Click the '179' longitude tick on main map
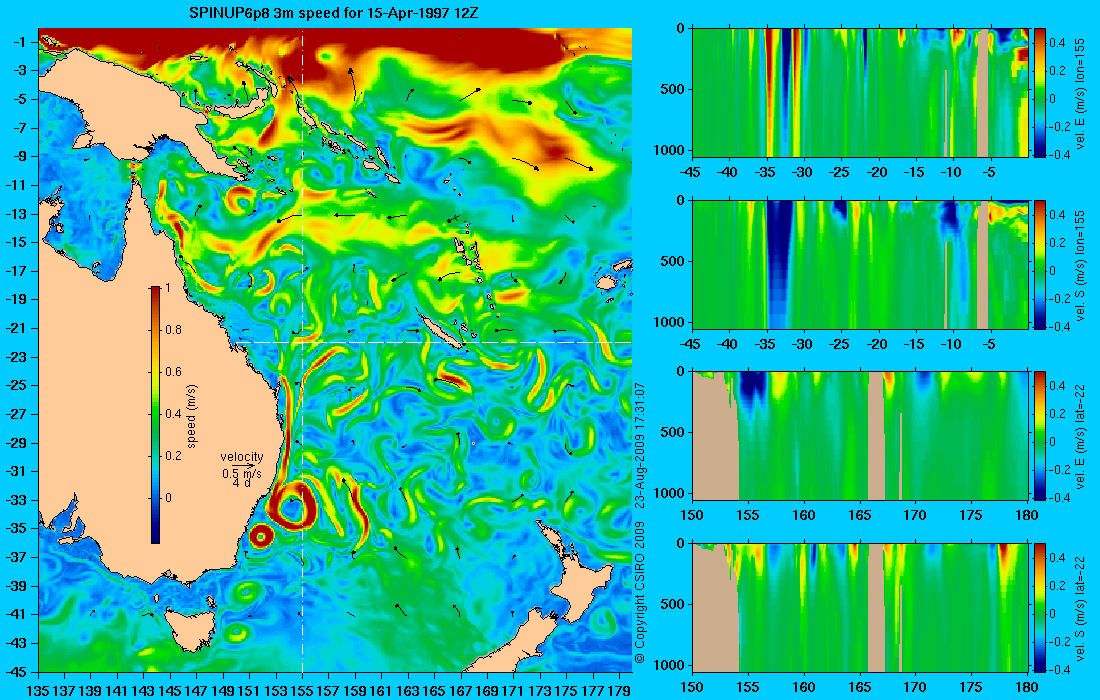Image resolution: width=1100 pixels, height=700 pixels. [x=619, y=691]
